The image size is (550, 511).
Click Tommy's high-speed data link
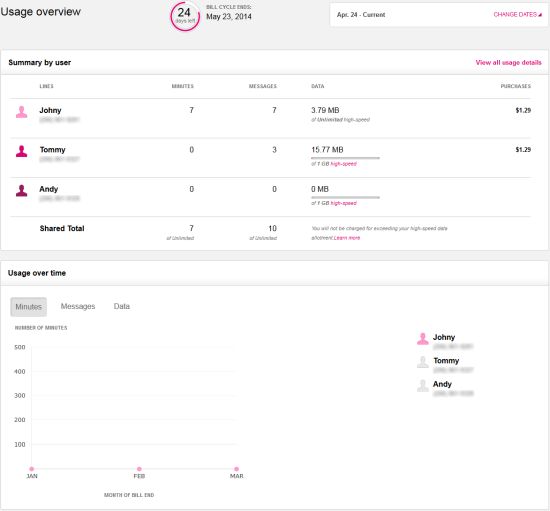coord(343,164)
